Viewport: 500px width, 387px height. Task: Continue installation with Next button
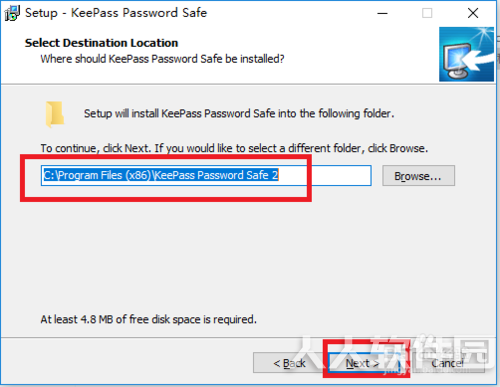[363, 363]
